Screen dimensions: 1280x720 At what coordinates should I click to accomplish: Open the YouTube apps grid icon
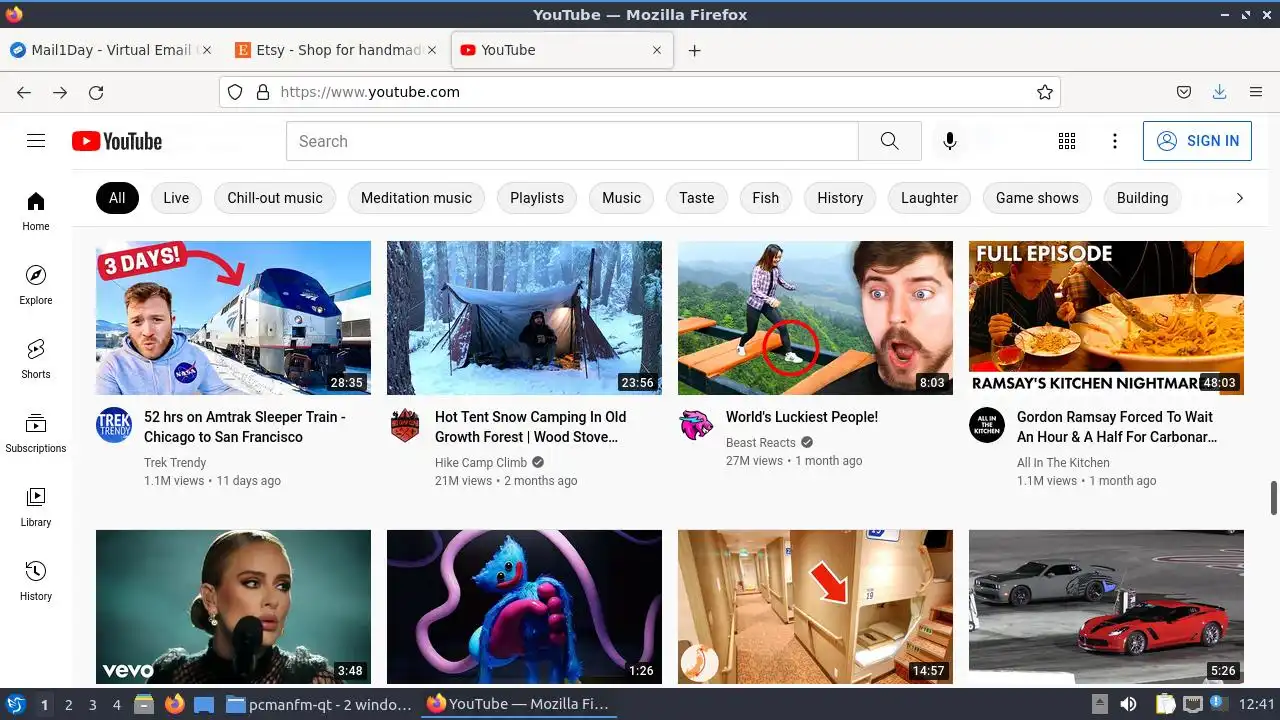click(1067, 141)
